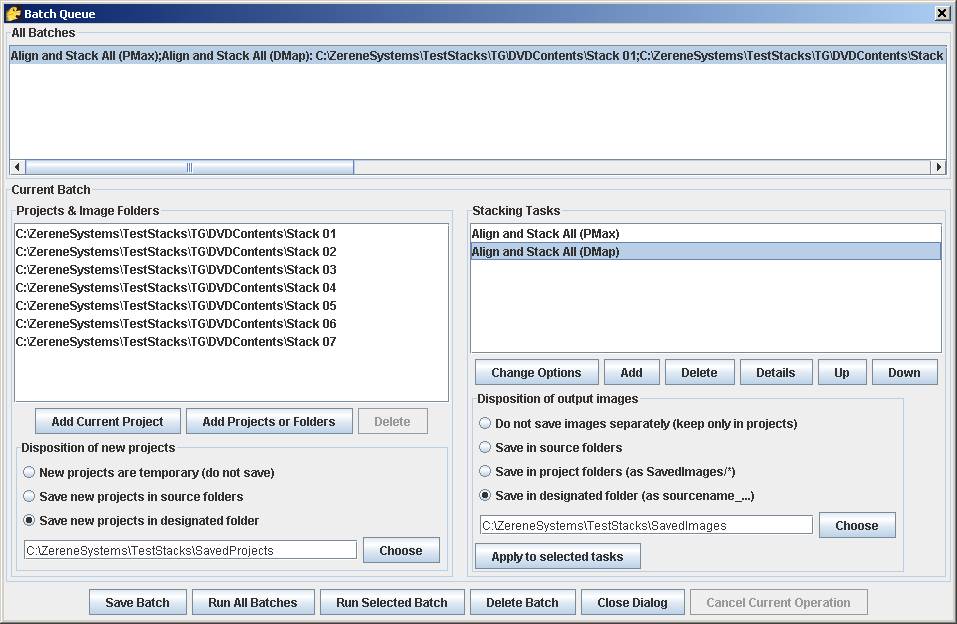Click Add Current Project button
Screen dimensions: 957x624
[x=107, y=421]
